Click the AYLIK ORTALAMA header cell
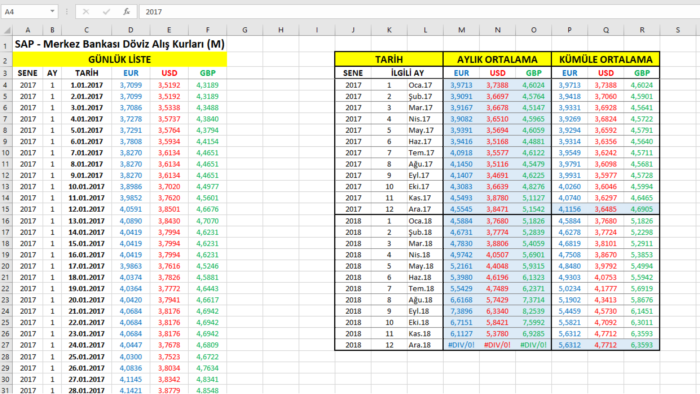Screen dimensions: 700x394 click(x=497, y=59)
